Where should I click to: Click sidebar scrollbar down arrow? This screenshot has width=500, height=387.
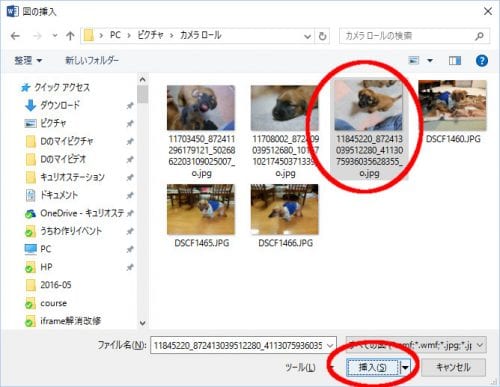click(x=143, y=323)
